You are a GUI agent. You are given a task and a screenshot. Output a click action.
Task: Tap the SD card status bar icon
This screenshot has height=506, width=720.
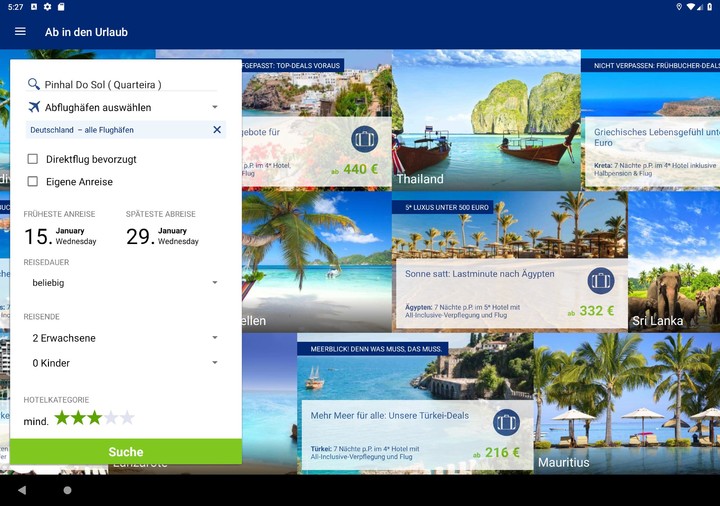61,7
